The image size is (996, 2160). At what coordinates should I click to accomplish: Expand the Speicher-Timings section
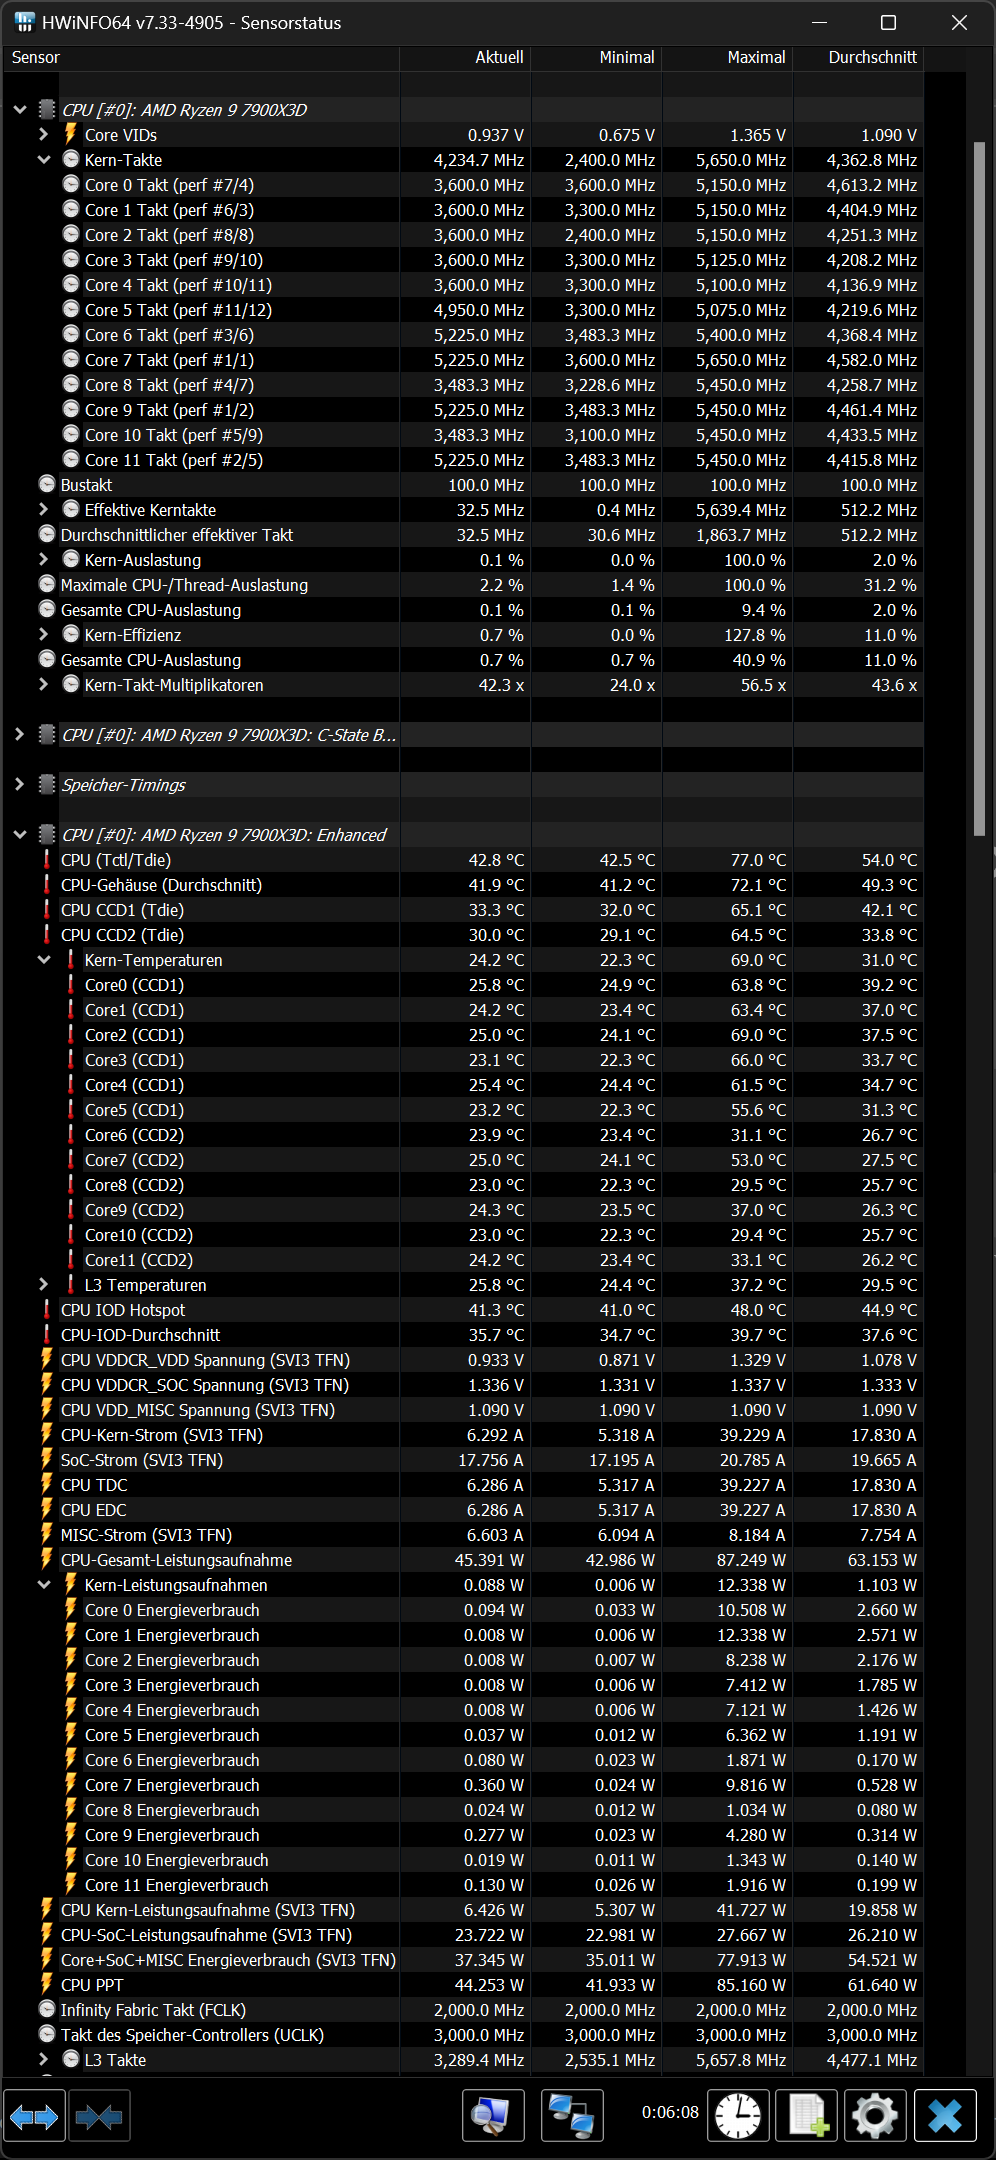[x=19, y=784]
